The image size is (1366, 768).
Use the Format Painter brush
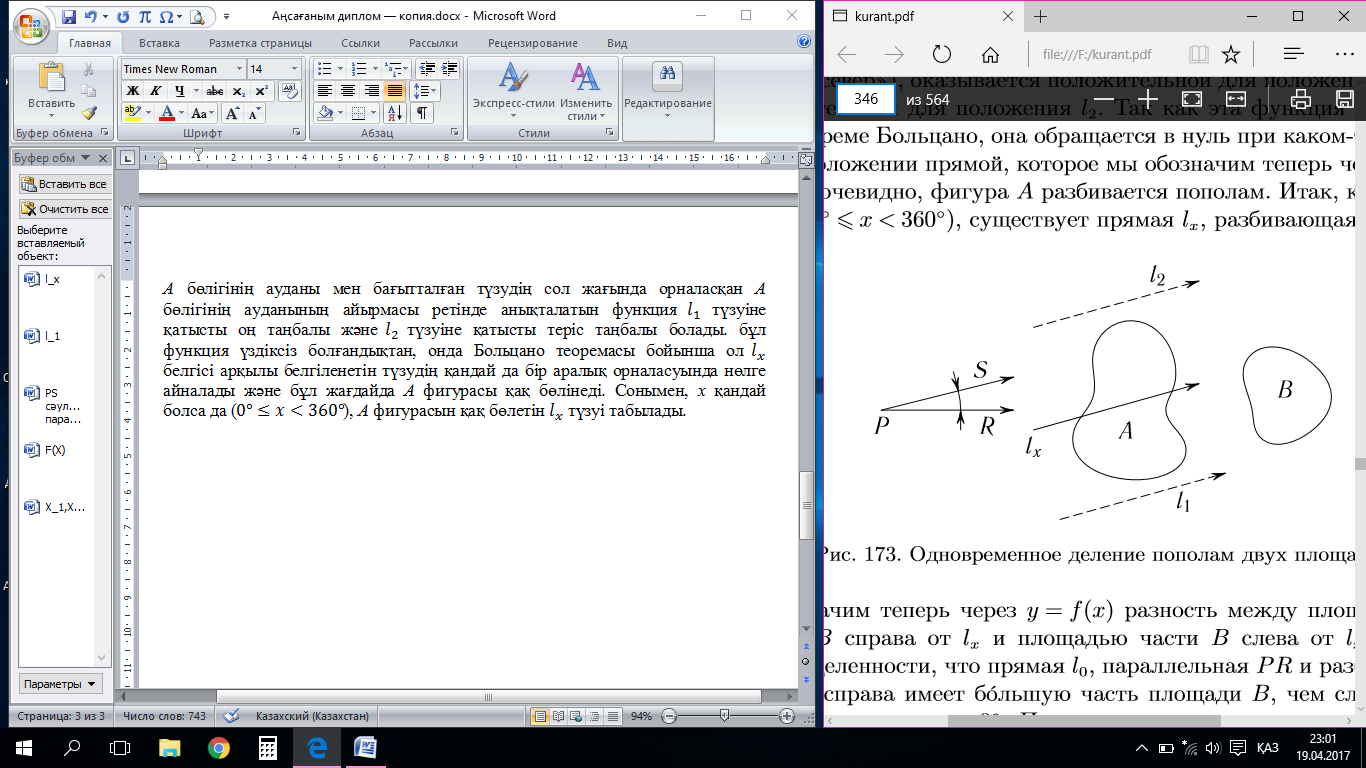click(88, 113)
